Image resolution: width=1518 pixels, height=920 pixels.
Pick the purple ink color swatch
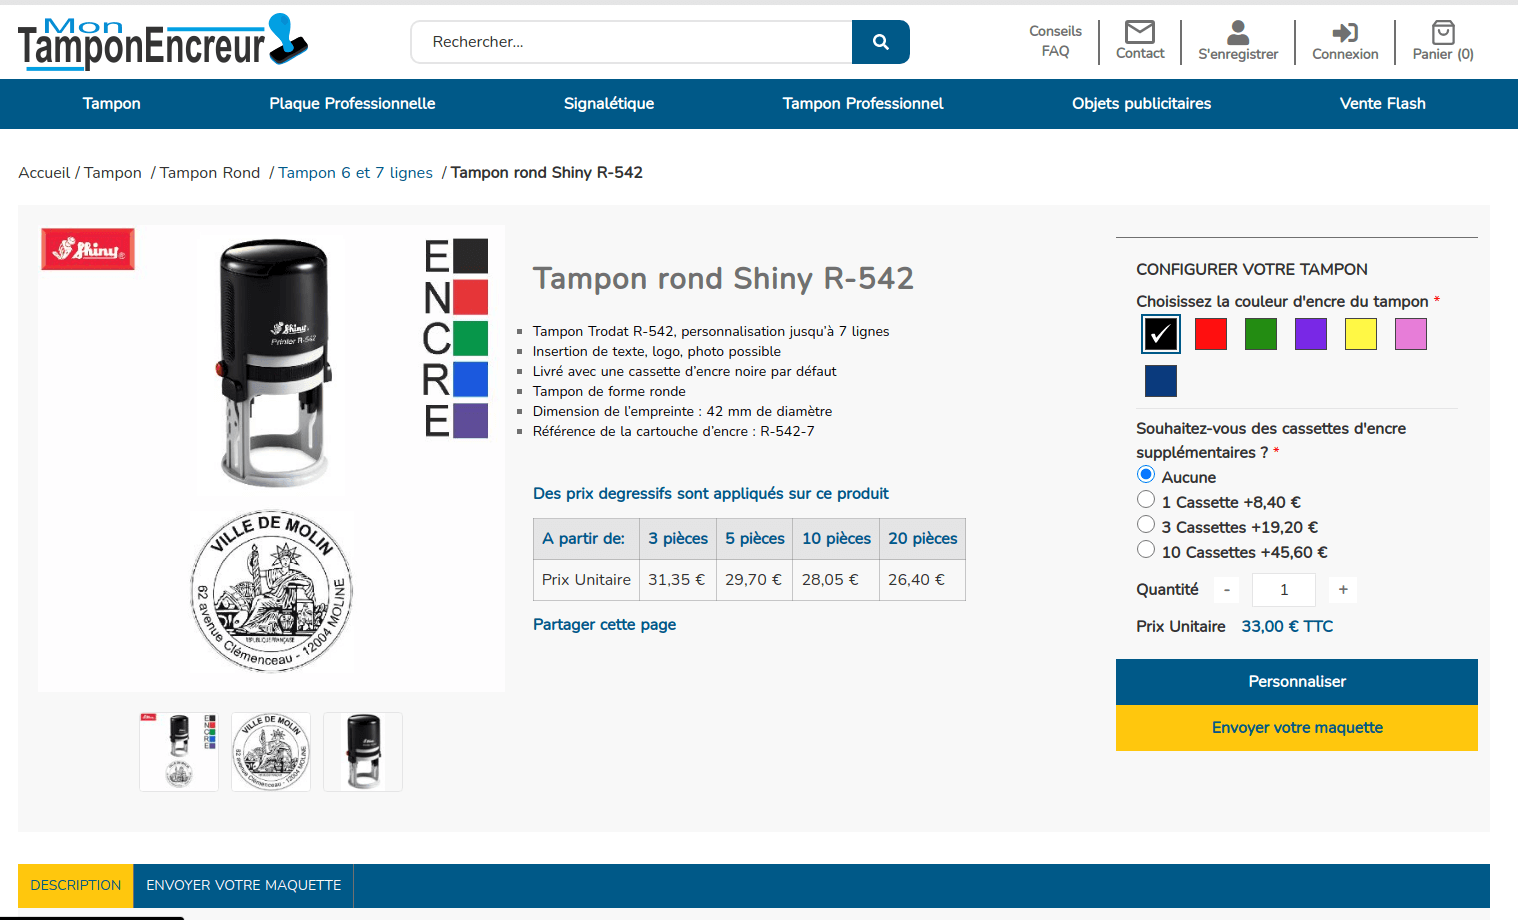(1311, 334)
